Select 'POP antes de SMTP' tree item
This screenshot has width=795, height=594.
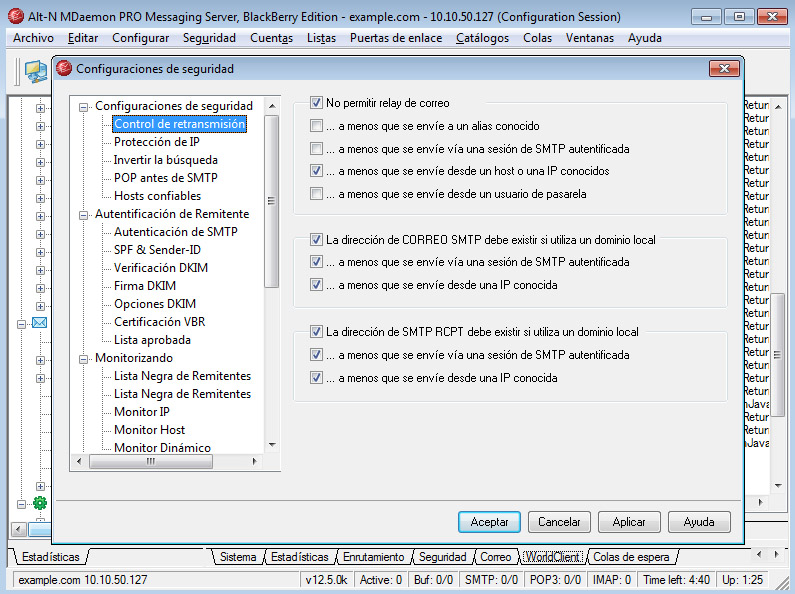point(165,178)
